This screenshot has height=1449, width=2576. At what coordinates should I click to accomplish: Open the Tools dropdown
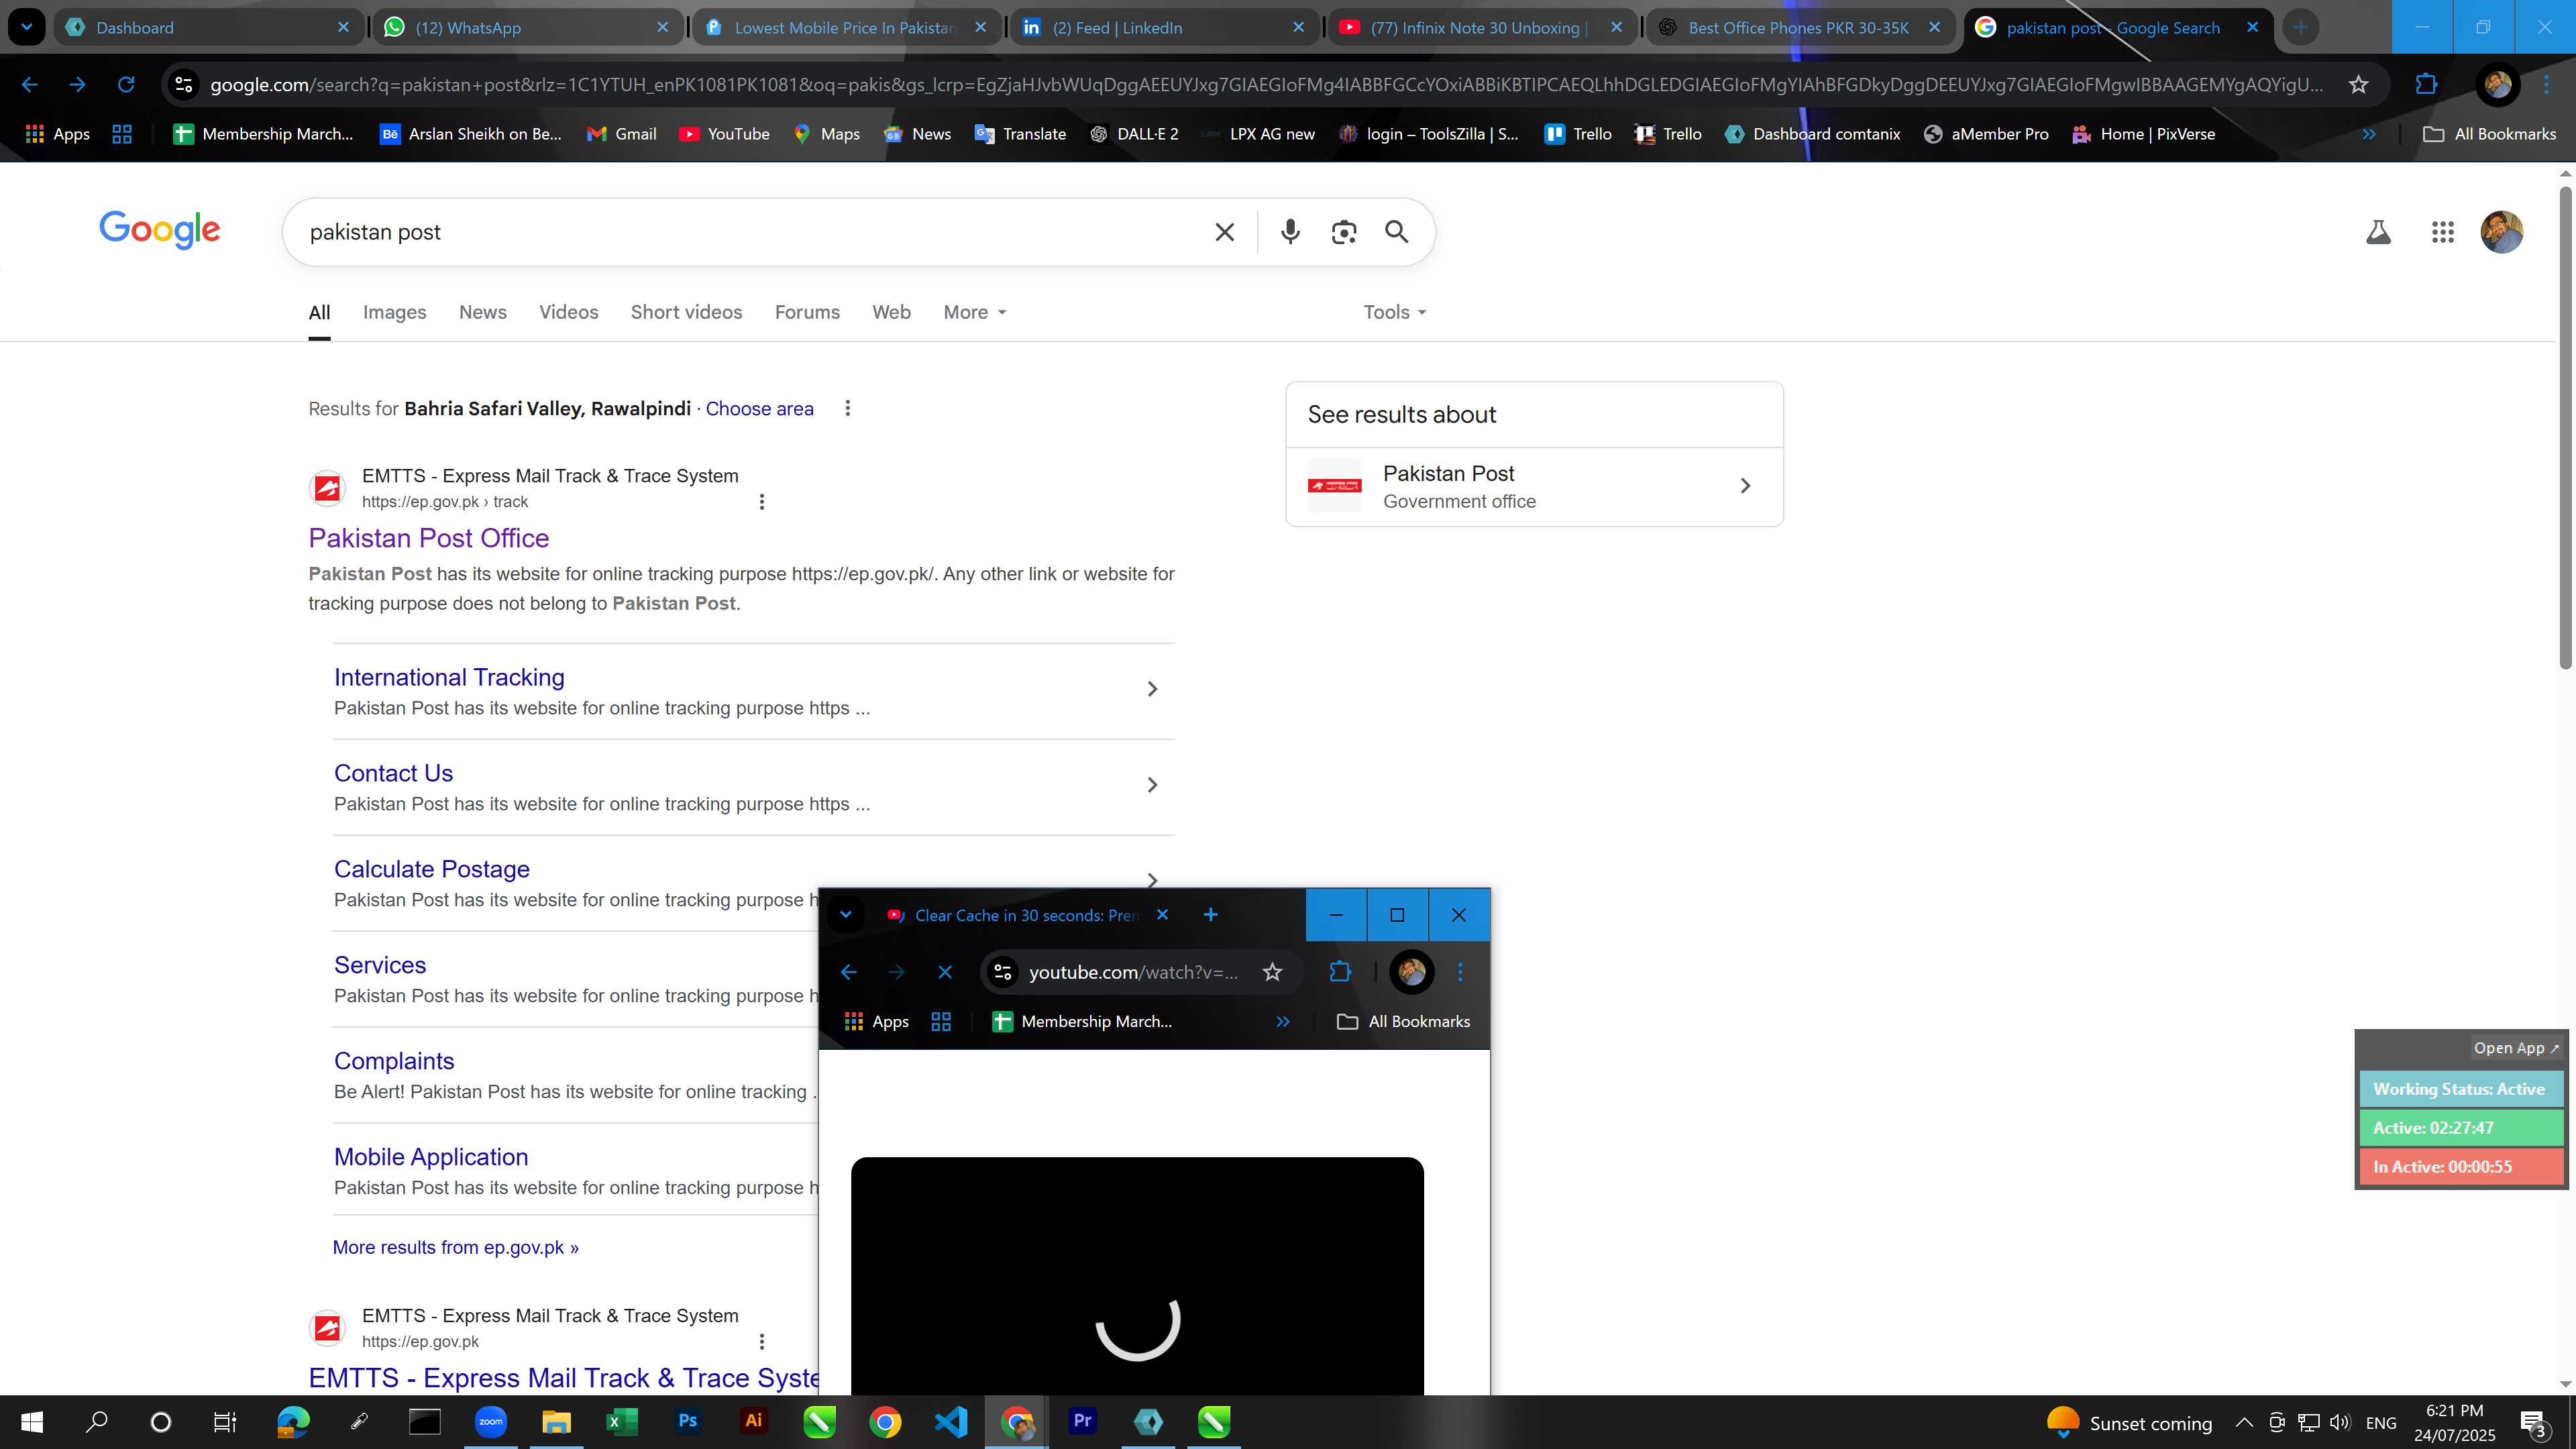[1394, 312]
